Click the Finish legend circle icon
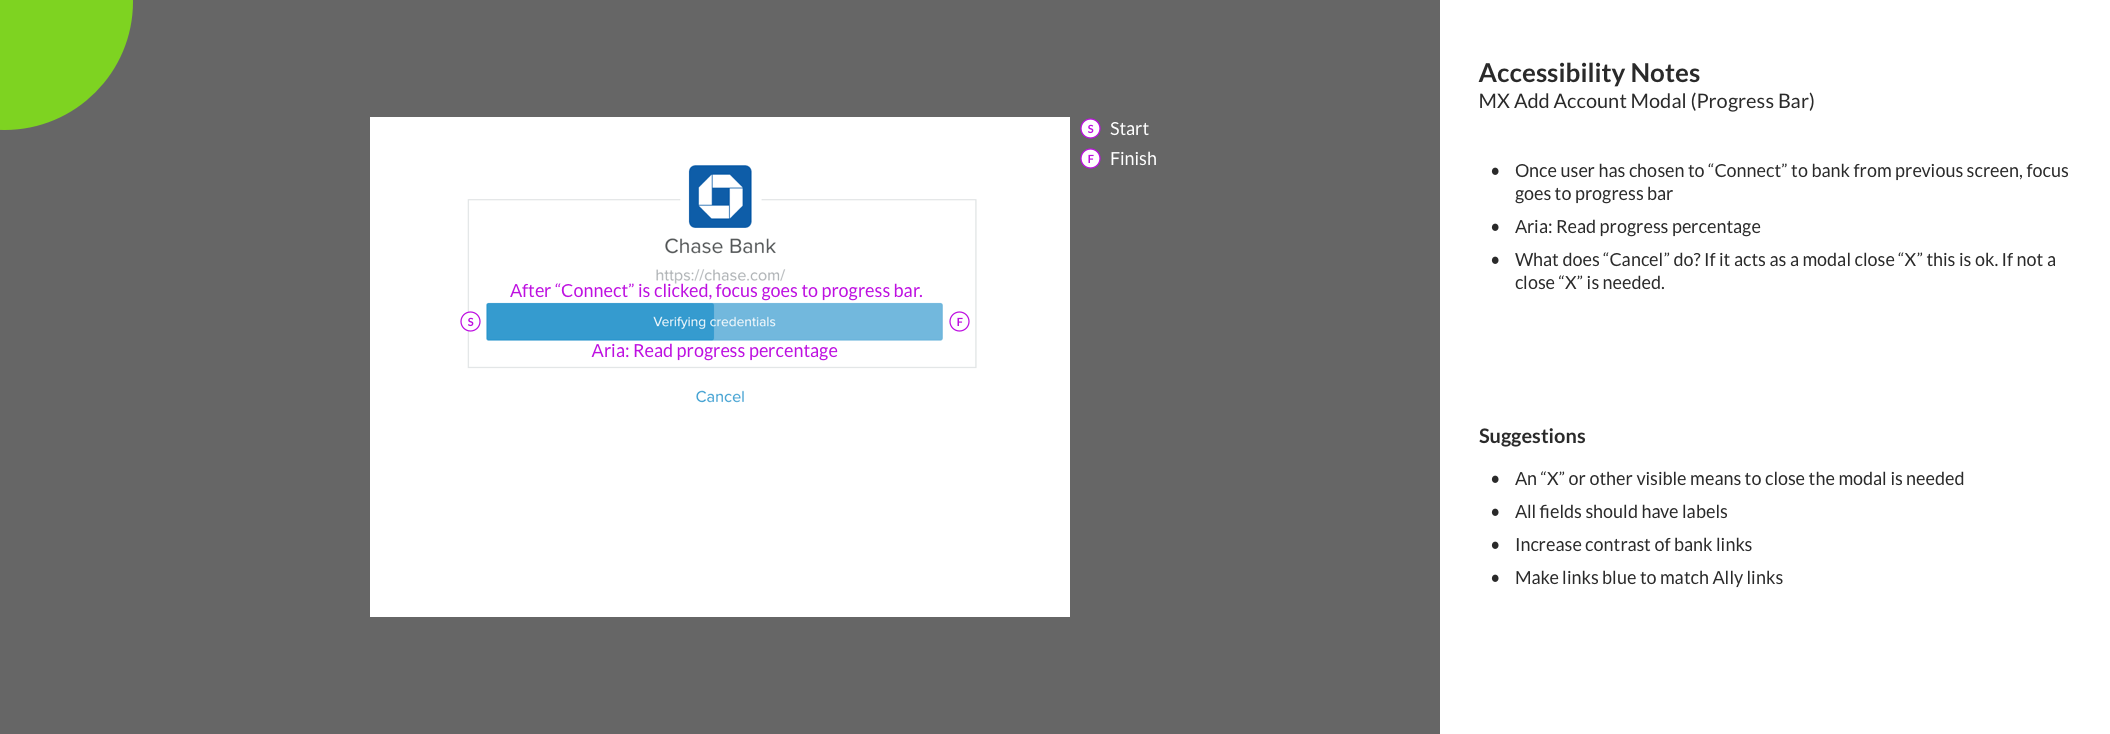2110x734 pixels. click(x=1091, y=159)
